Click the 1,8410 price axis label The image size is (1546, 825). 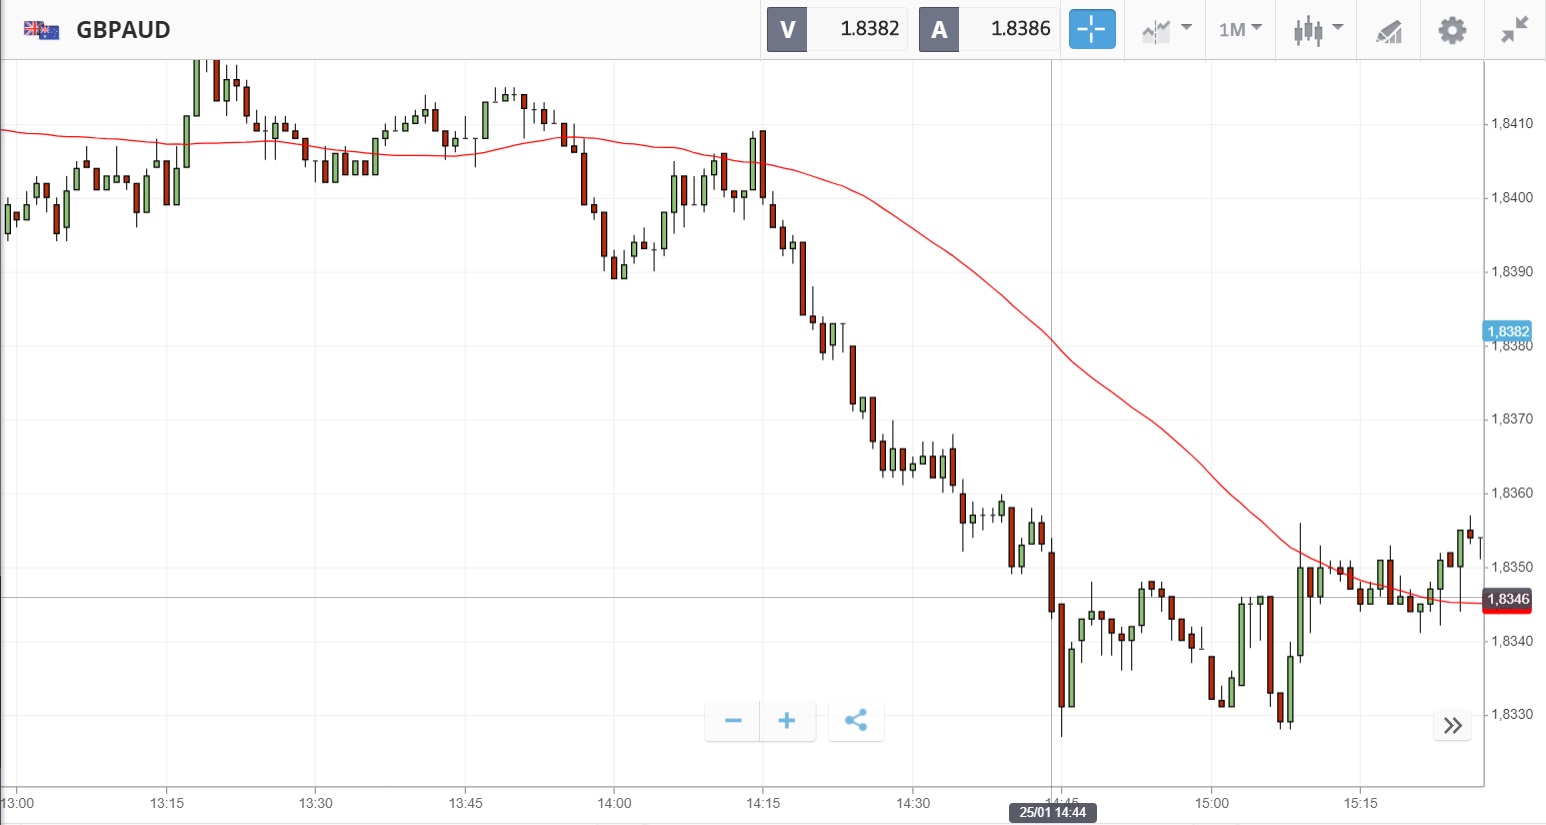(x=1511, y=124)
